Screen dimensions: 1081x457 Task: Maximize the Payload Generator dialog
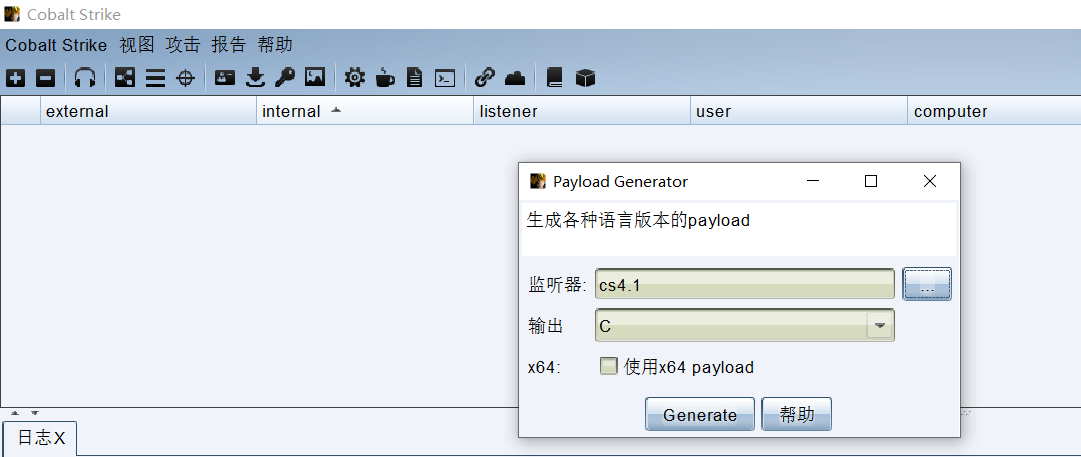(871, 181)
